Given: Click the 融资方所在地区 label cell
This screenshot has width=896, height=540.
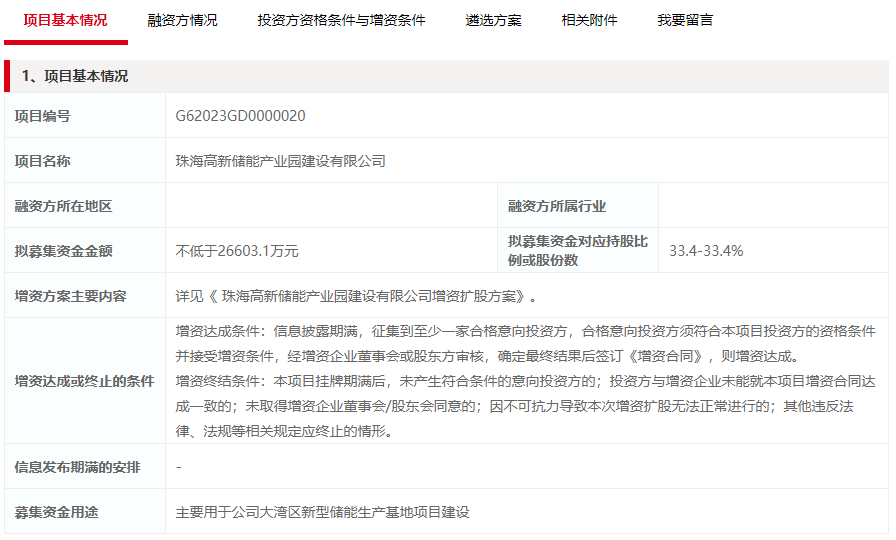Looking at the screenshot, I should 63,206.
